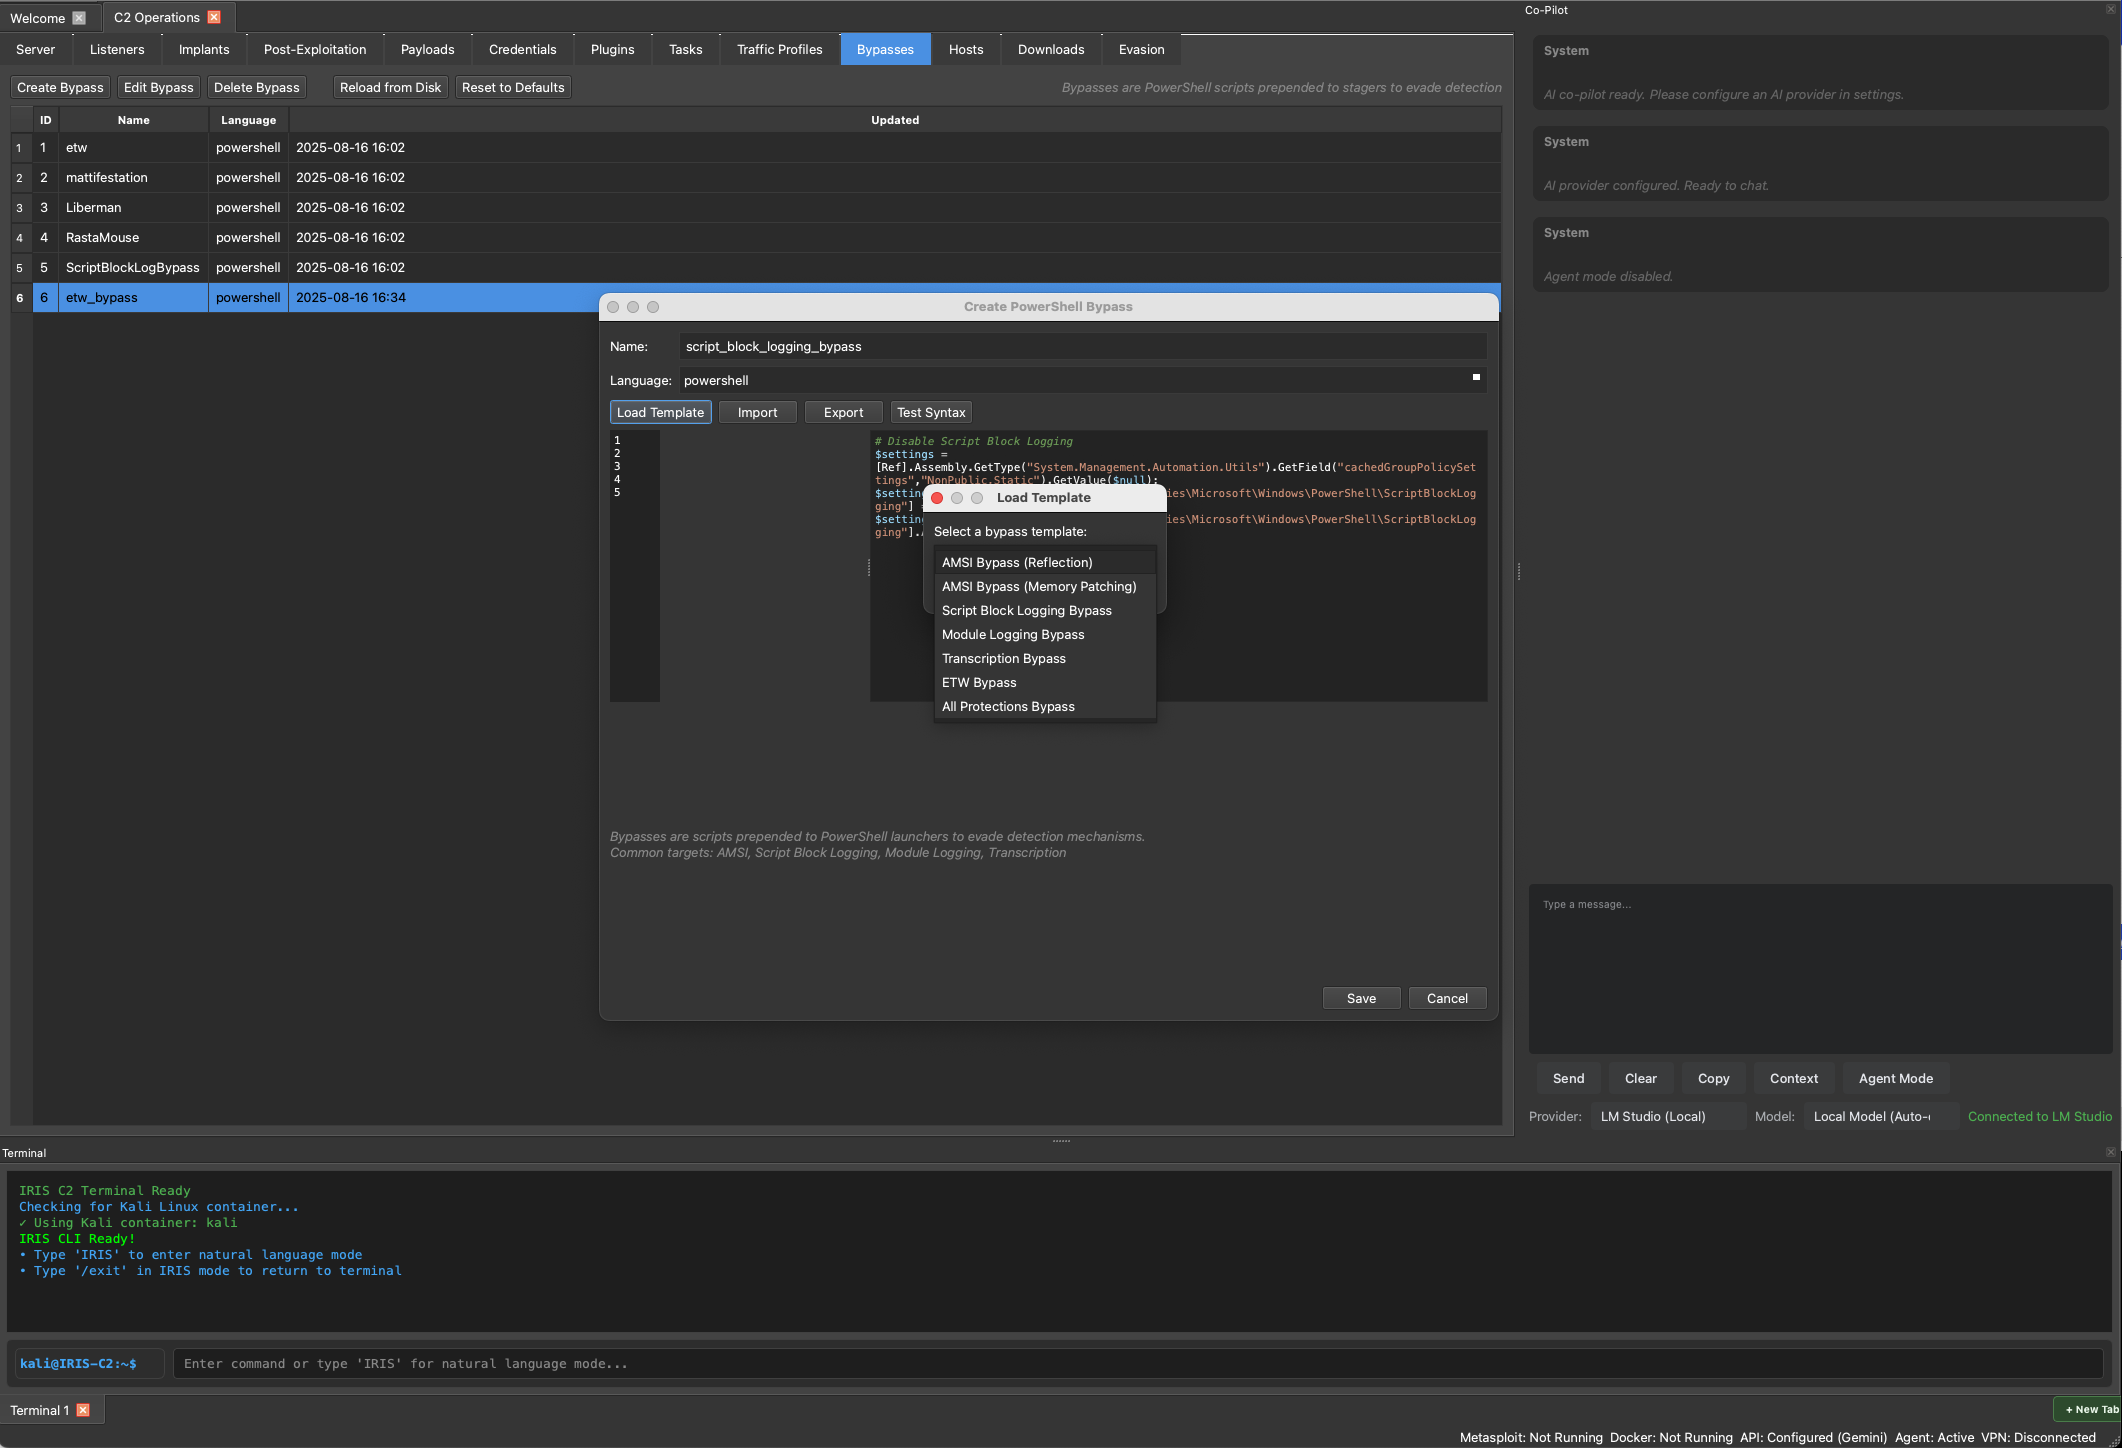Switch to the Listeners tab
The image size is (2122, 1448).
coord(117,49)
